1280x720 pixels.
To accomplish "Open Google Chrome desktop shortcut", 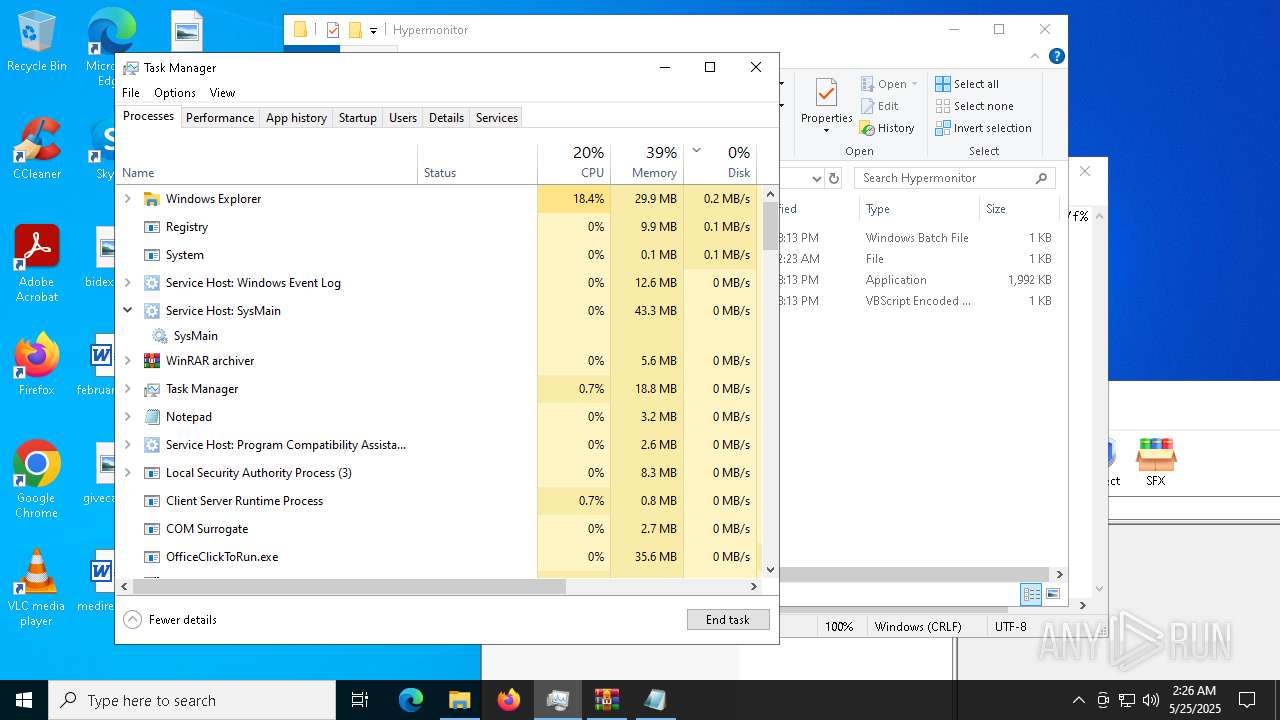I will 36,480.
